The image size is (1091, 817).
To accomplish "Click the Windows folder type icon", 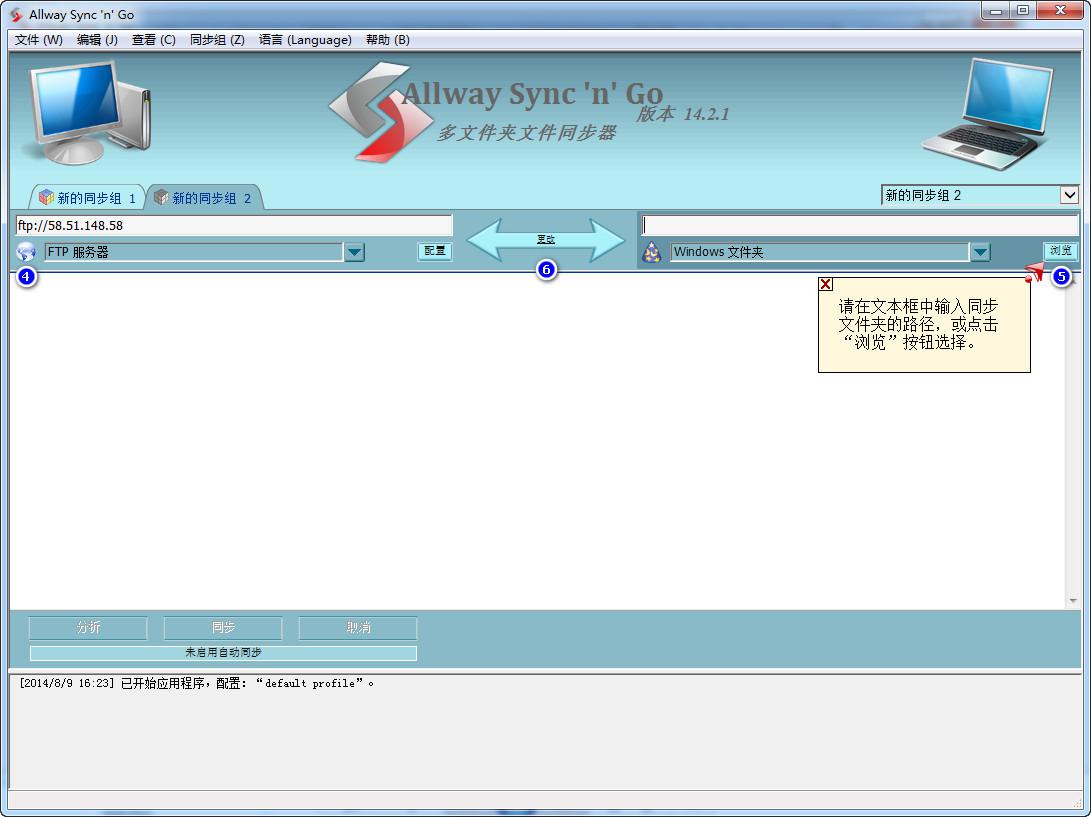I will point(651,252).
